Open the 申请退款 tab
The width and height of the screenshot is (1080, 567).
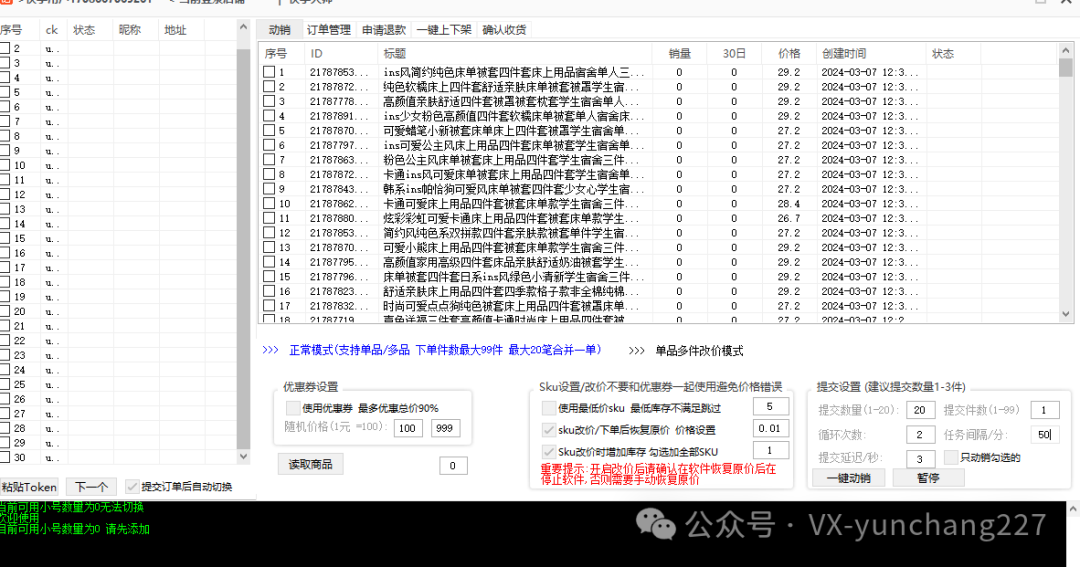pos(384,30)
